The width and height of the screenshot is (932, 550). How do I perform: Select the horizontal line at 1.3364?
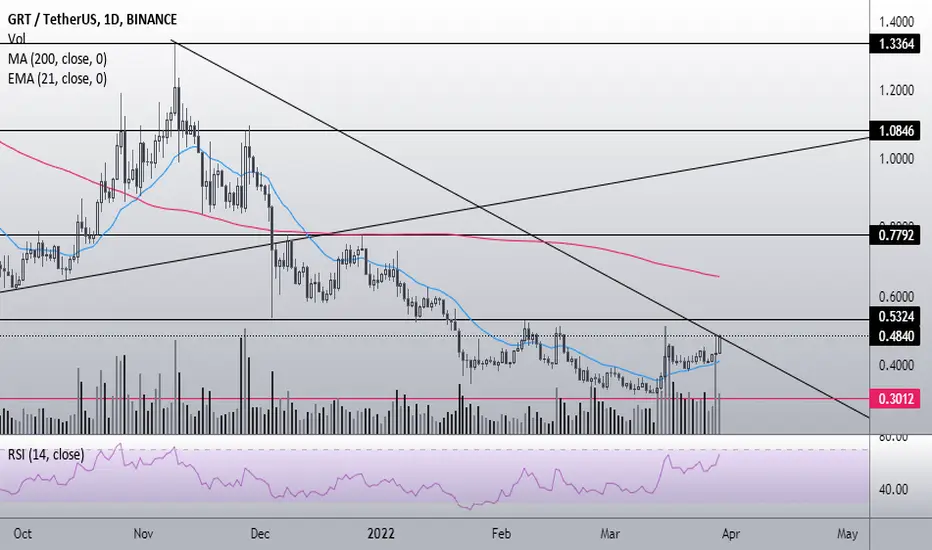click(x=434, y=43)
